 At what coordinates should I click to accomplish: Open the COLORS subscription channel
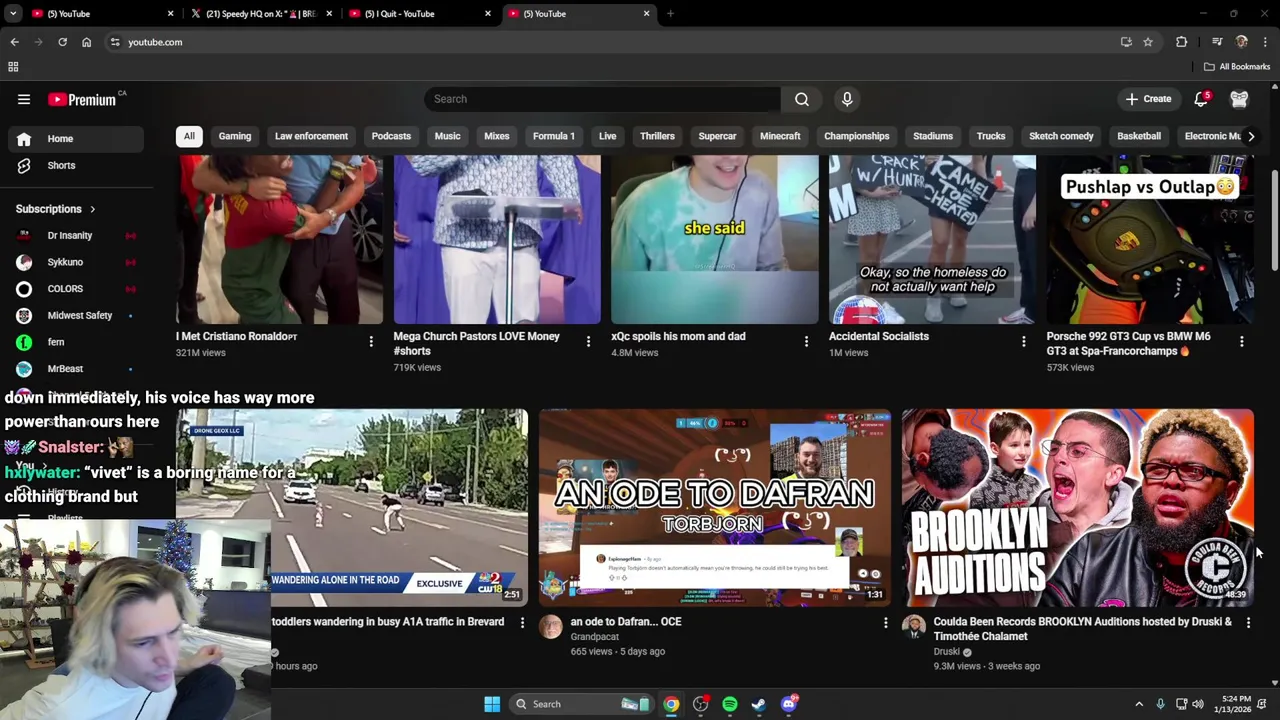76,289
